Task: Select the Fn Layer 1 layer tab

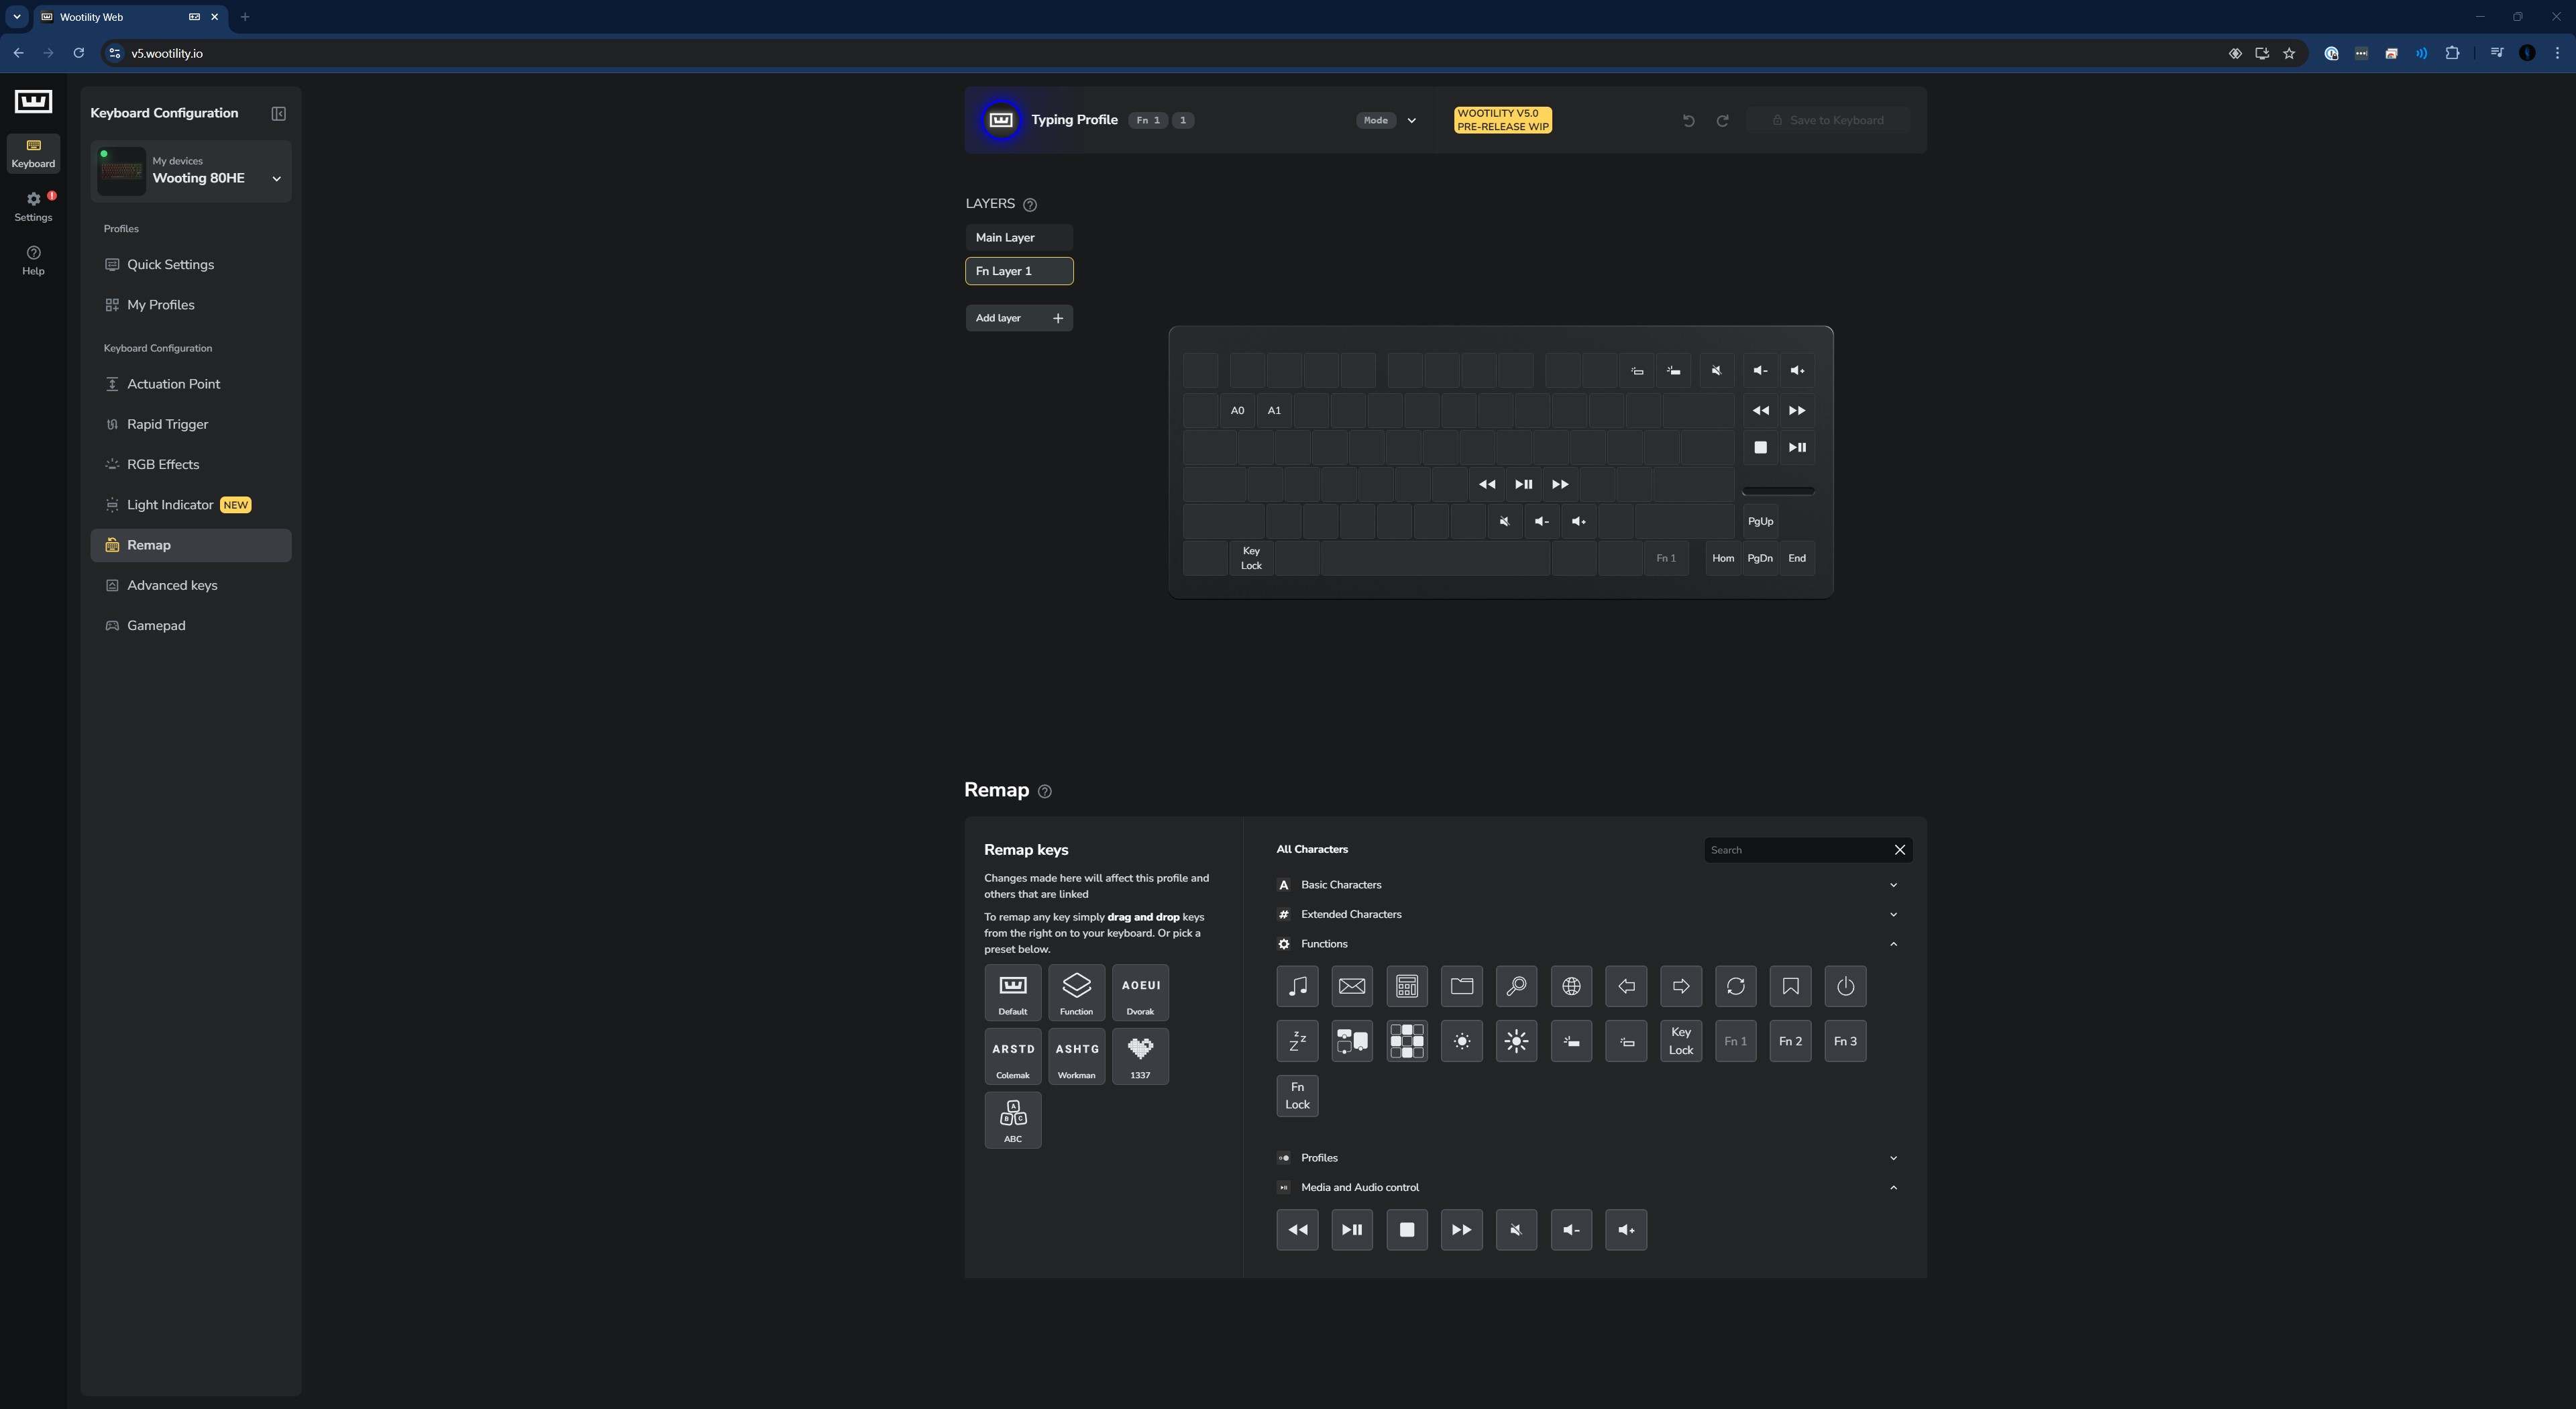Action: 1020,270
